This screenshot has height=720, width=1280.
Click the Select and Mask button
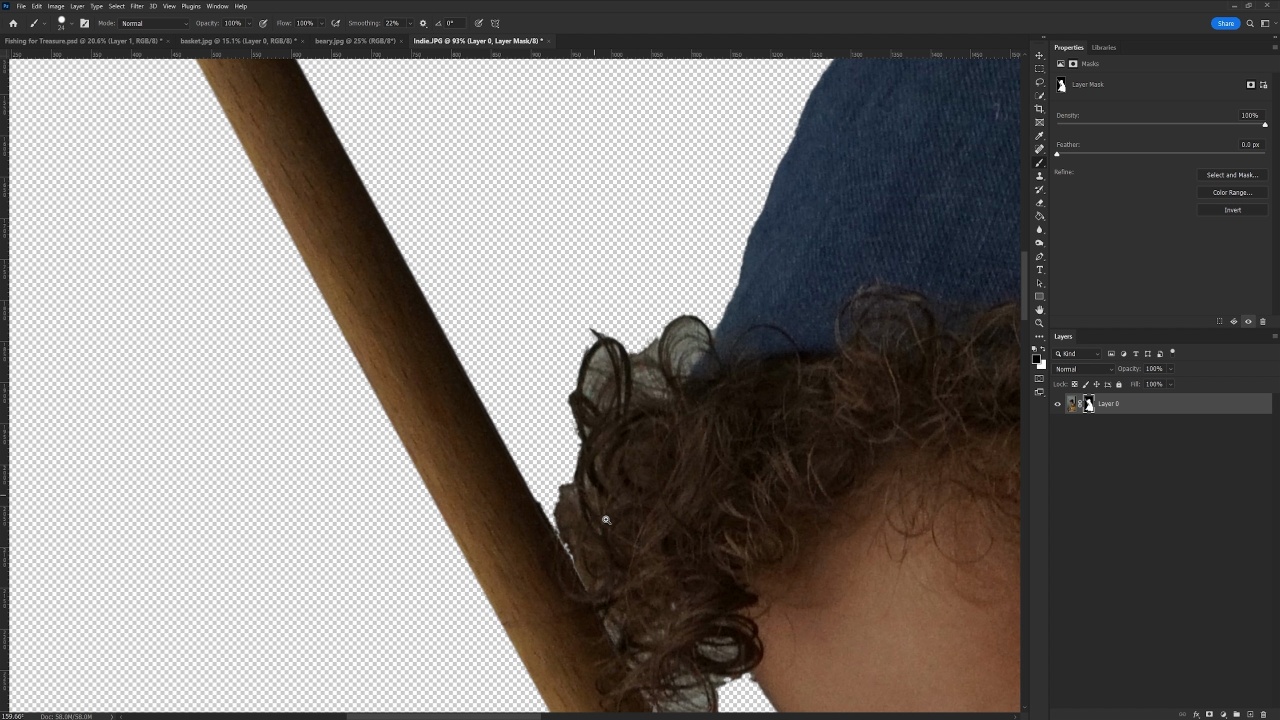click(1232, 175)
